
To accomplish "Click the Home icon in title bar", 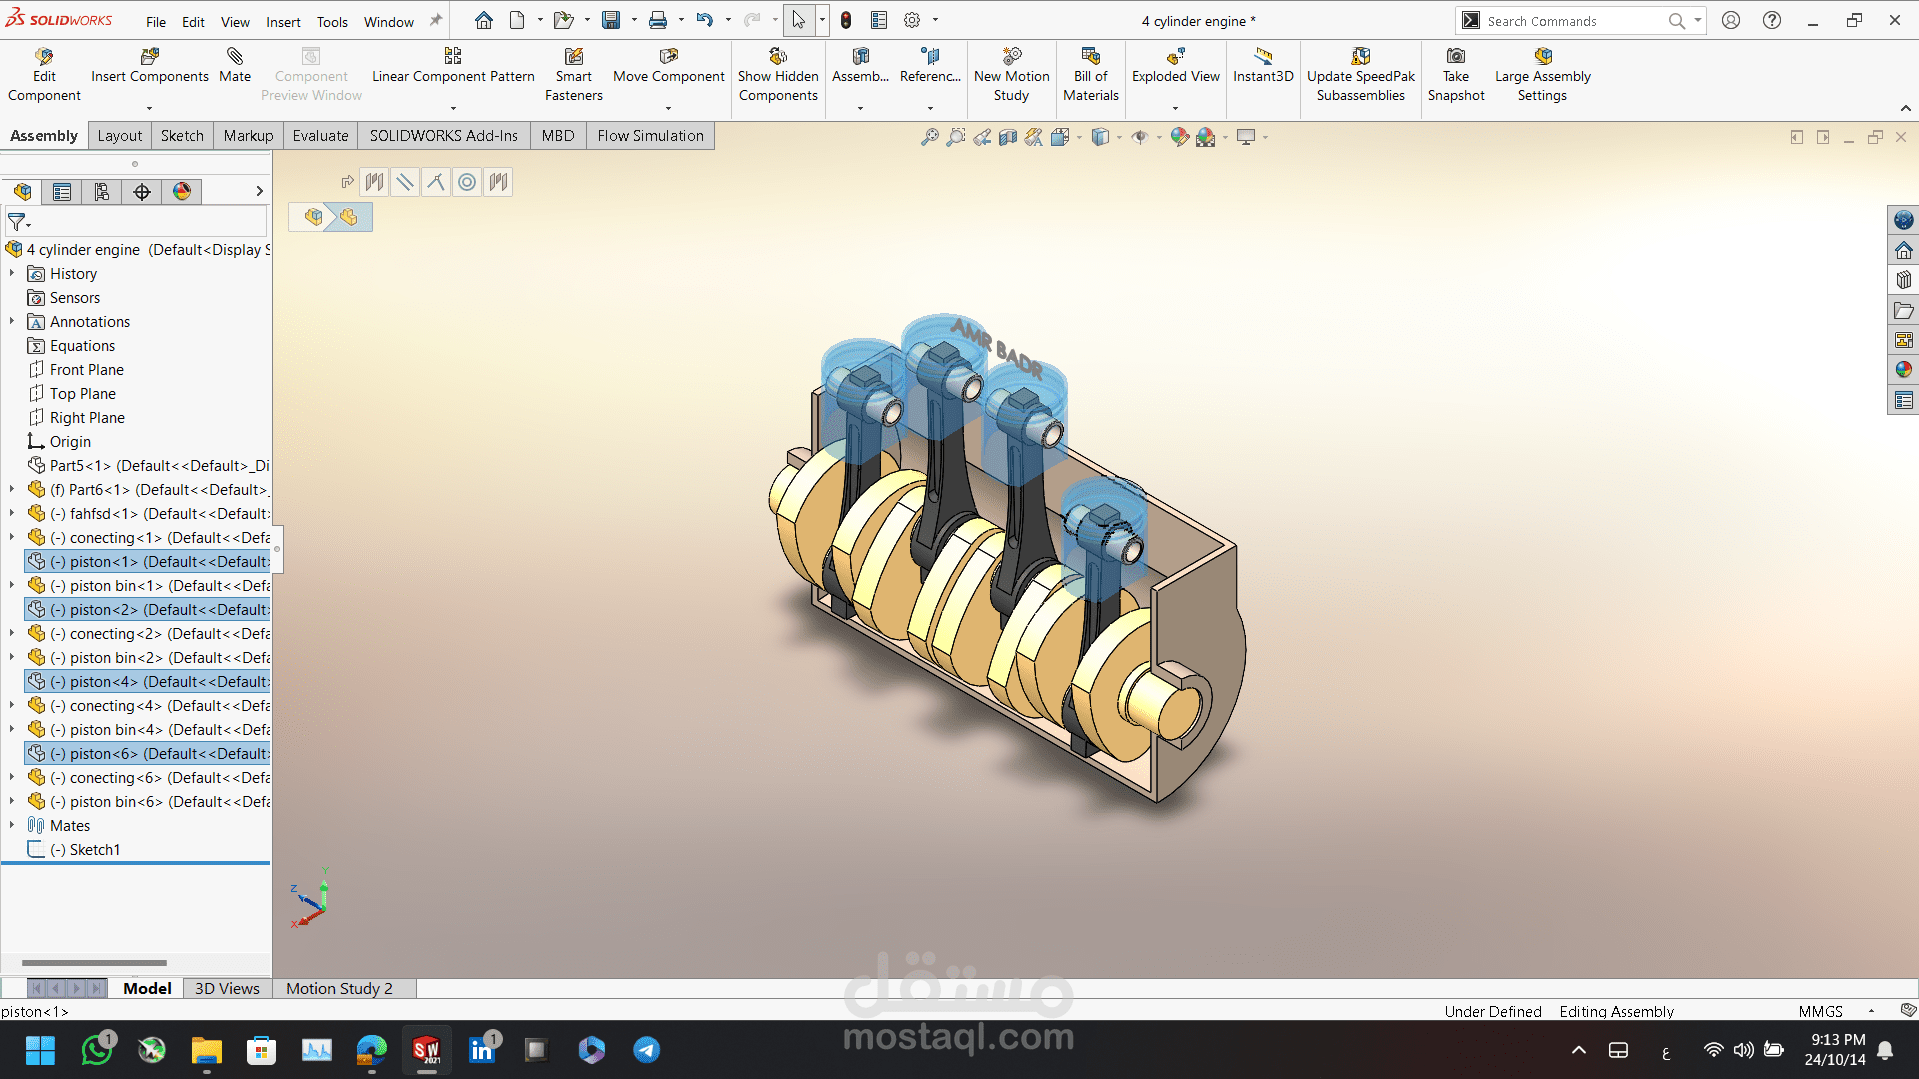I will click(x=484, y=20).
